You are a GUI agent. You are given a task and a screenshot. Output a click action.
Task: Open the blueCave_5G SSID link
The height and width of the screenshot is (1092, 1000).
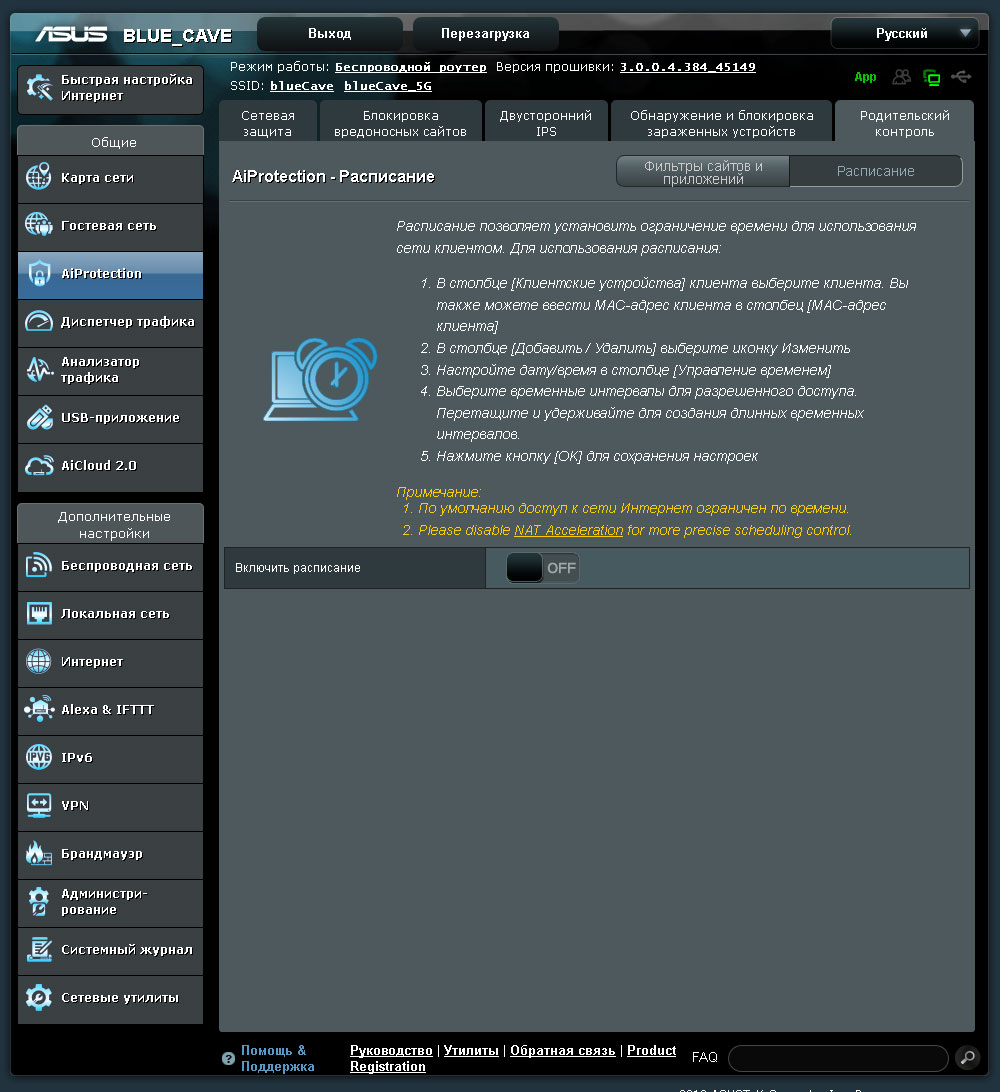[388, 86]
